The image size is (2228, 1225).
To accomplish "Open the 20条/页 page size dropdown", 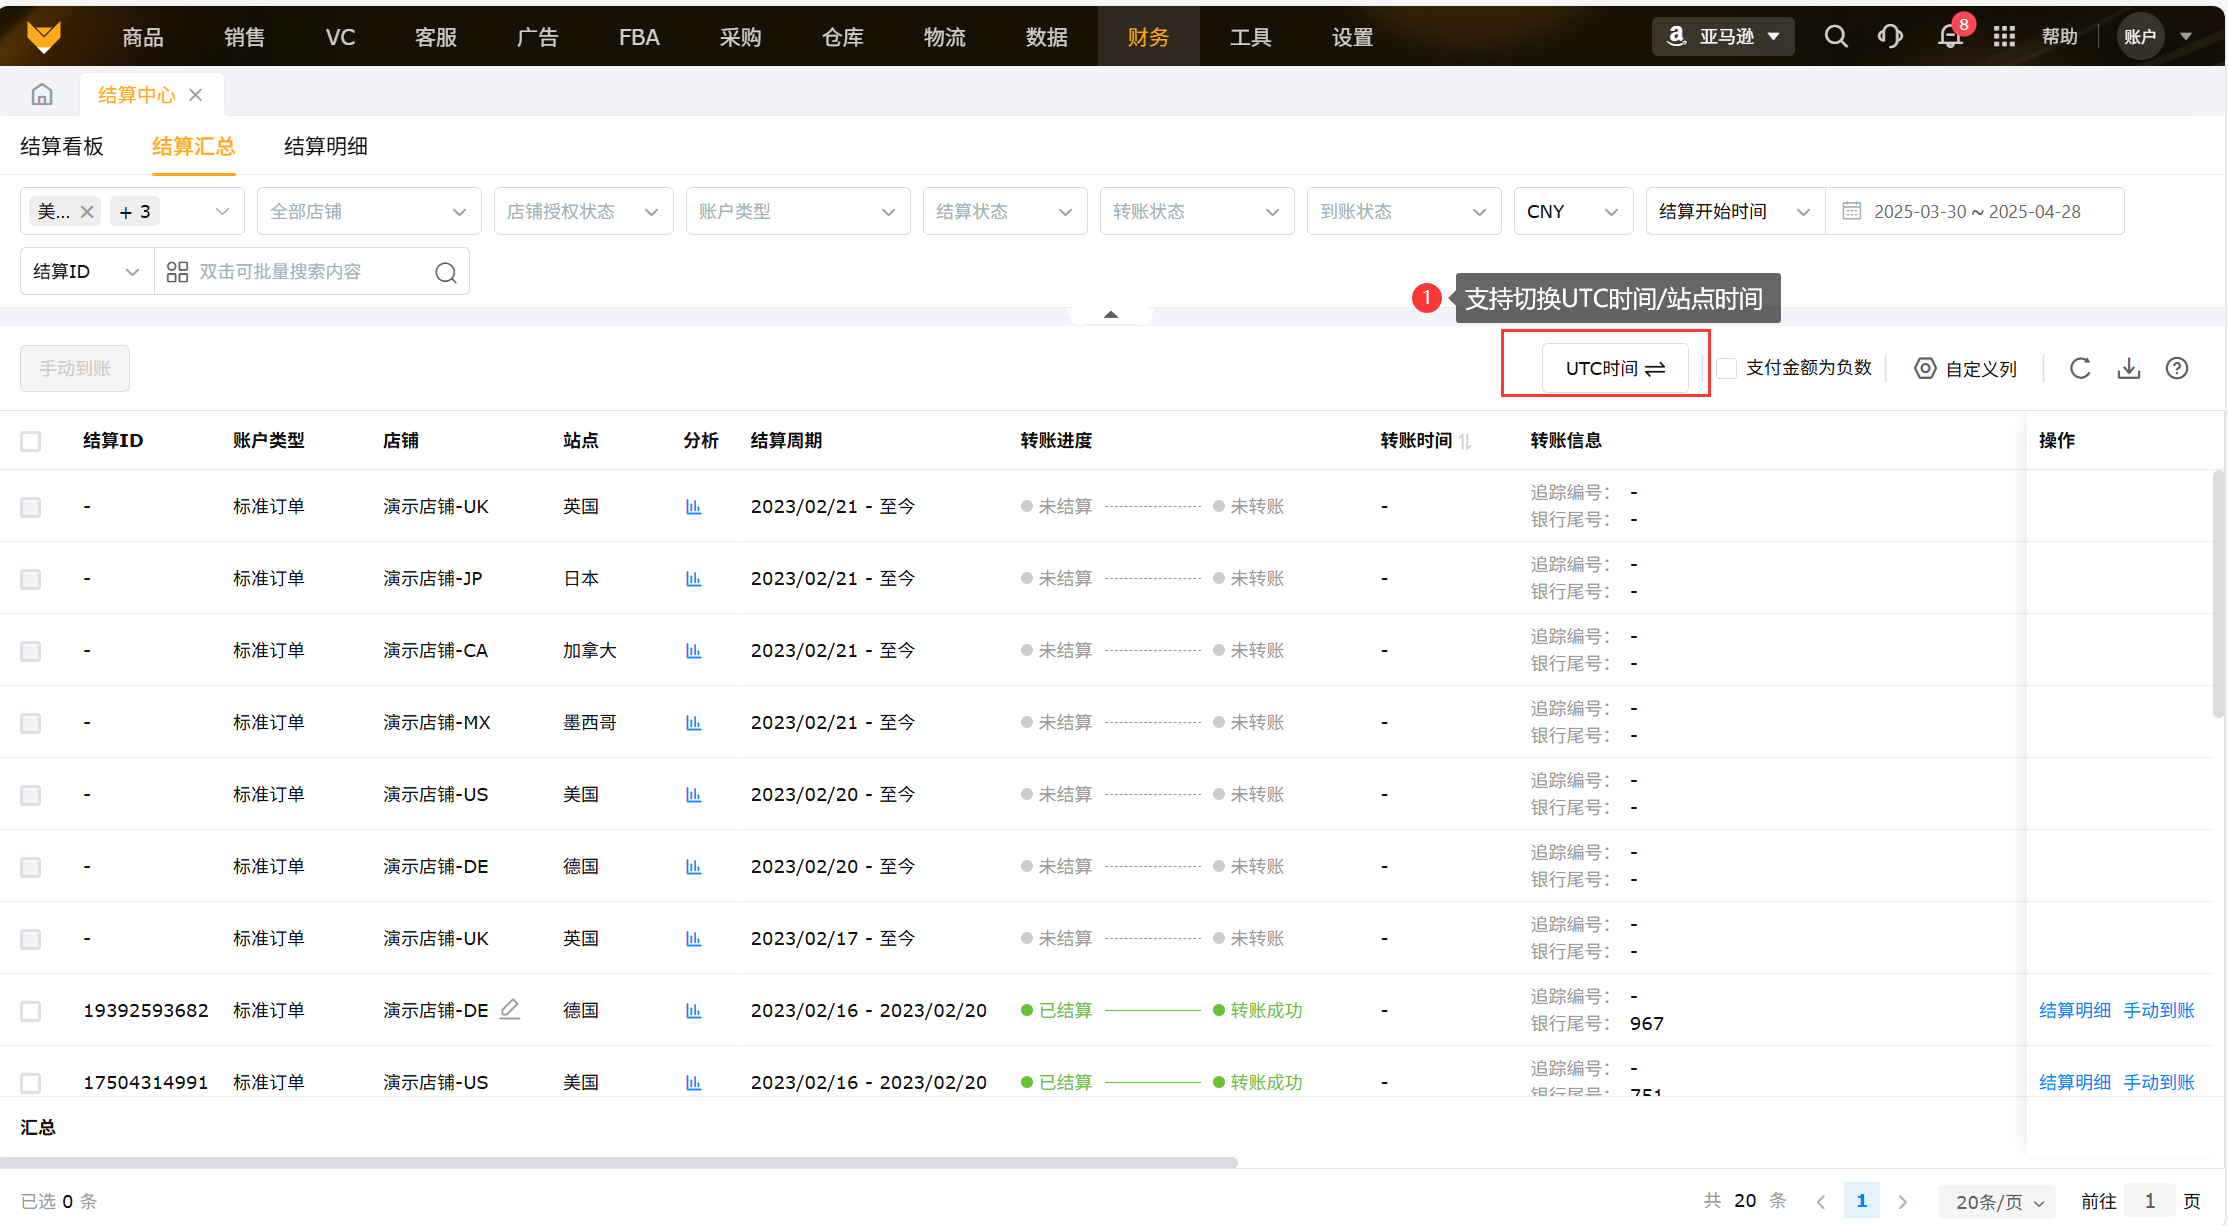I will point(1999,1201).
